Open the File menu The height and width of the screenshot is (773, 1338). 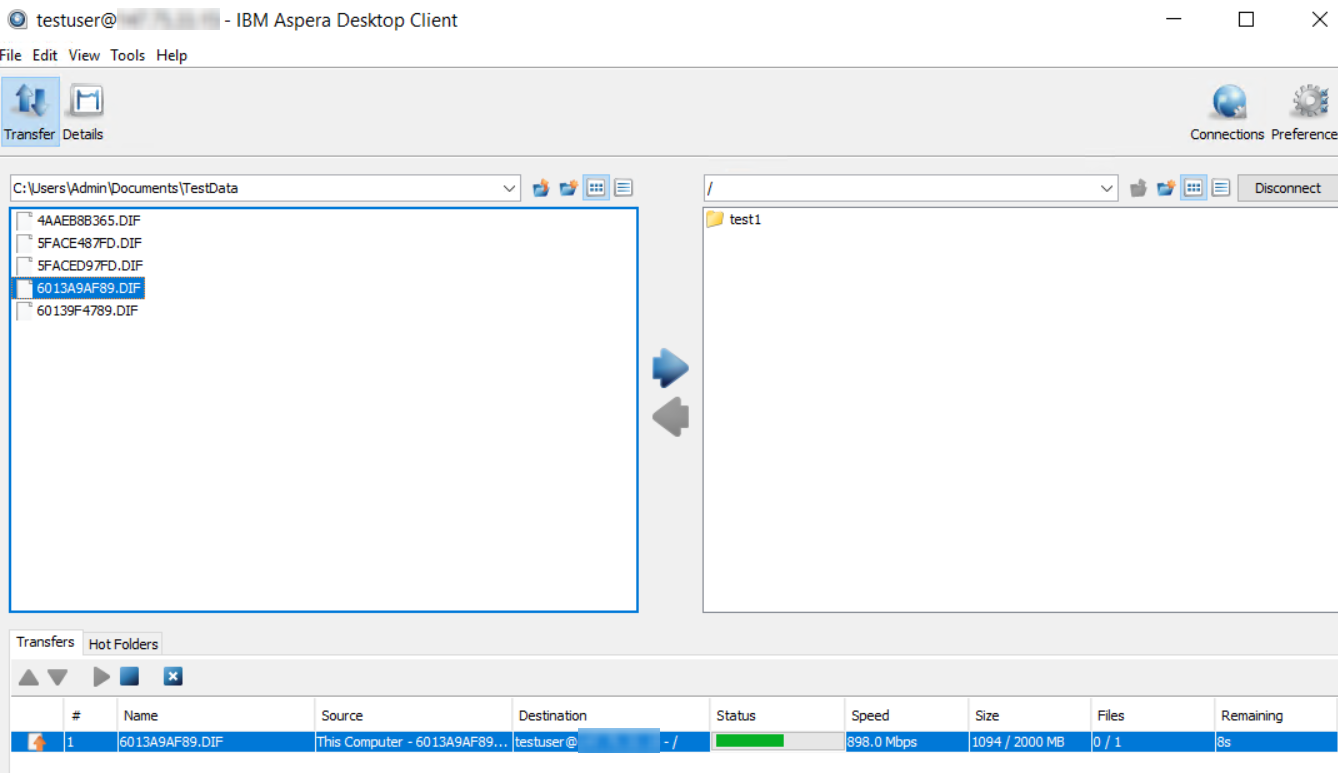pos(11,55)
